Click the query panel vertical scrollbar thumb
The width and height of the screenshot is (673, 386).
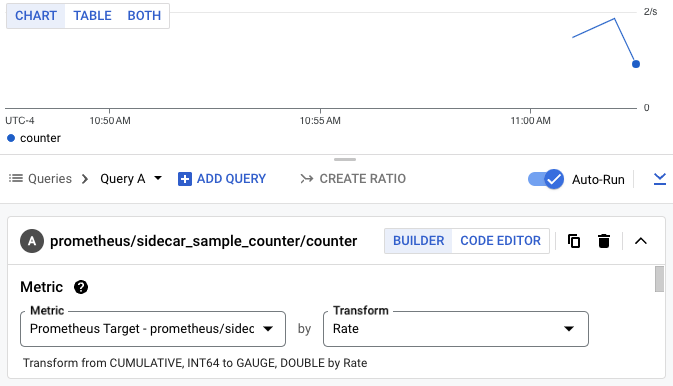[659, 279]
